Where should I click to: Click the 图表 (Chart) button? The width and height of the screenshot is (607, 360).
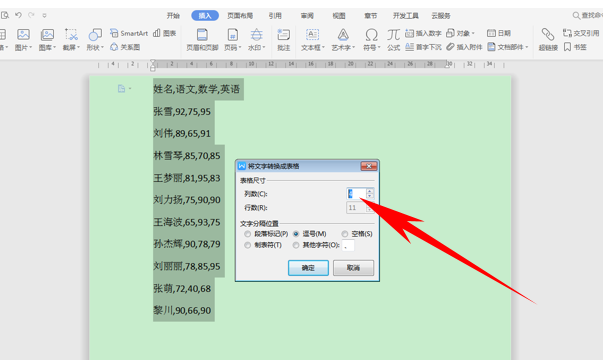pyautogui.click(x=165, y=33)
